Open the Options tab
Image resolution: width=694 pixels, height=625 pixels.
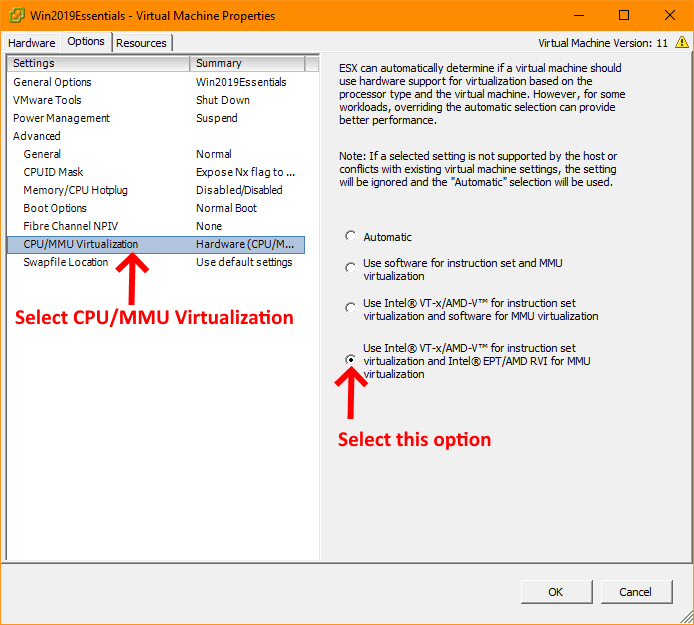coord(86,42)
